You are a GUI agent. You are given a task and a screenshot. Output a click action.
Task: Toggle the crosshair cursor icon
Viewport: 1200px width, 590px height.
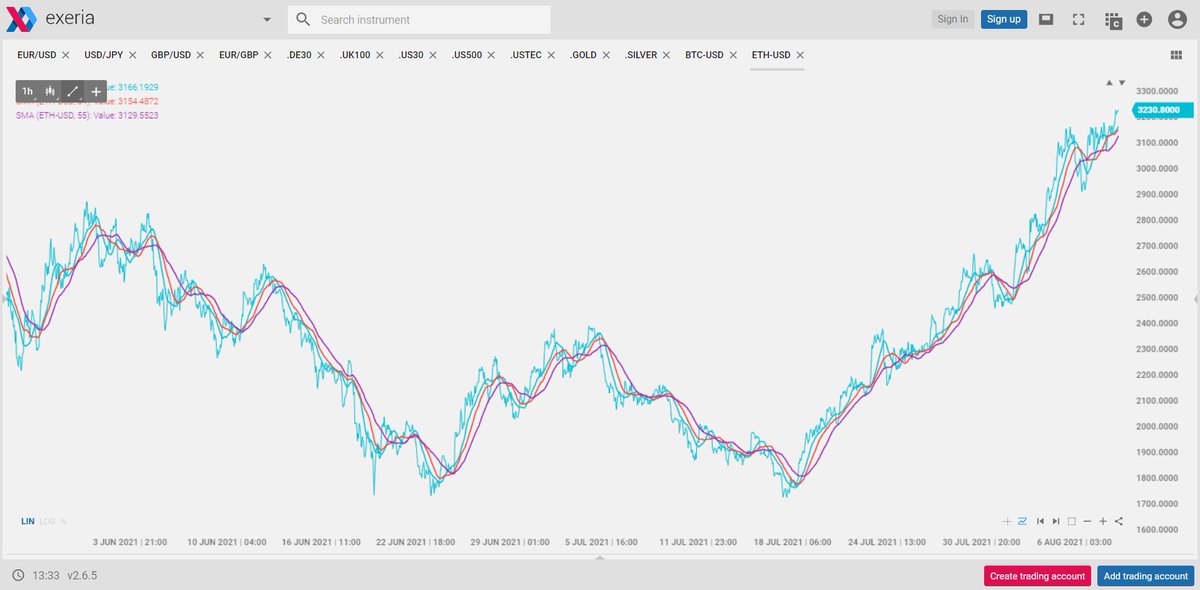(x=1007, y=521)
